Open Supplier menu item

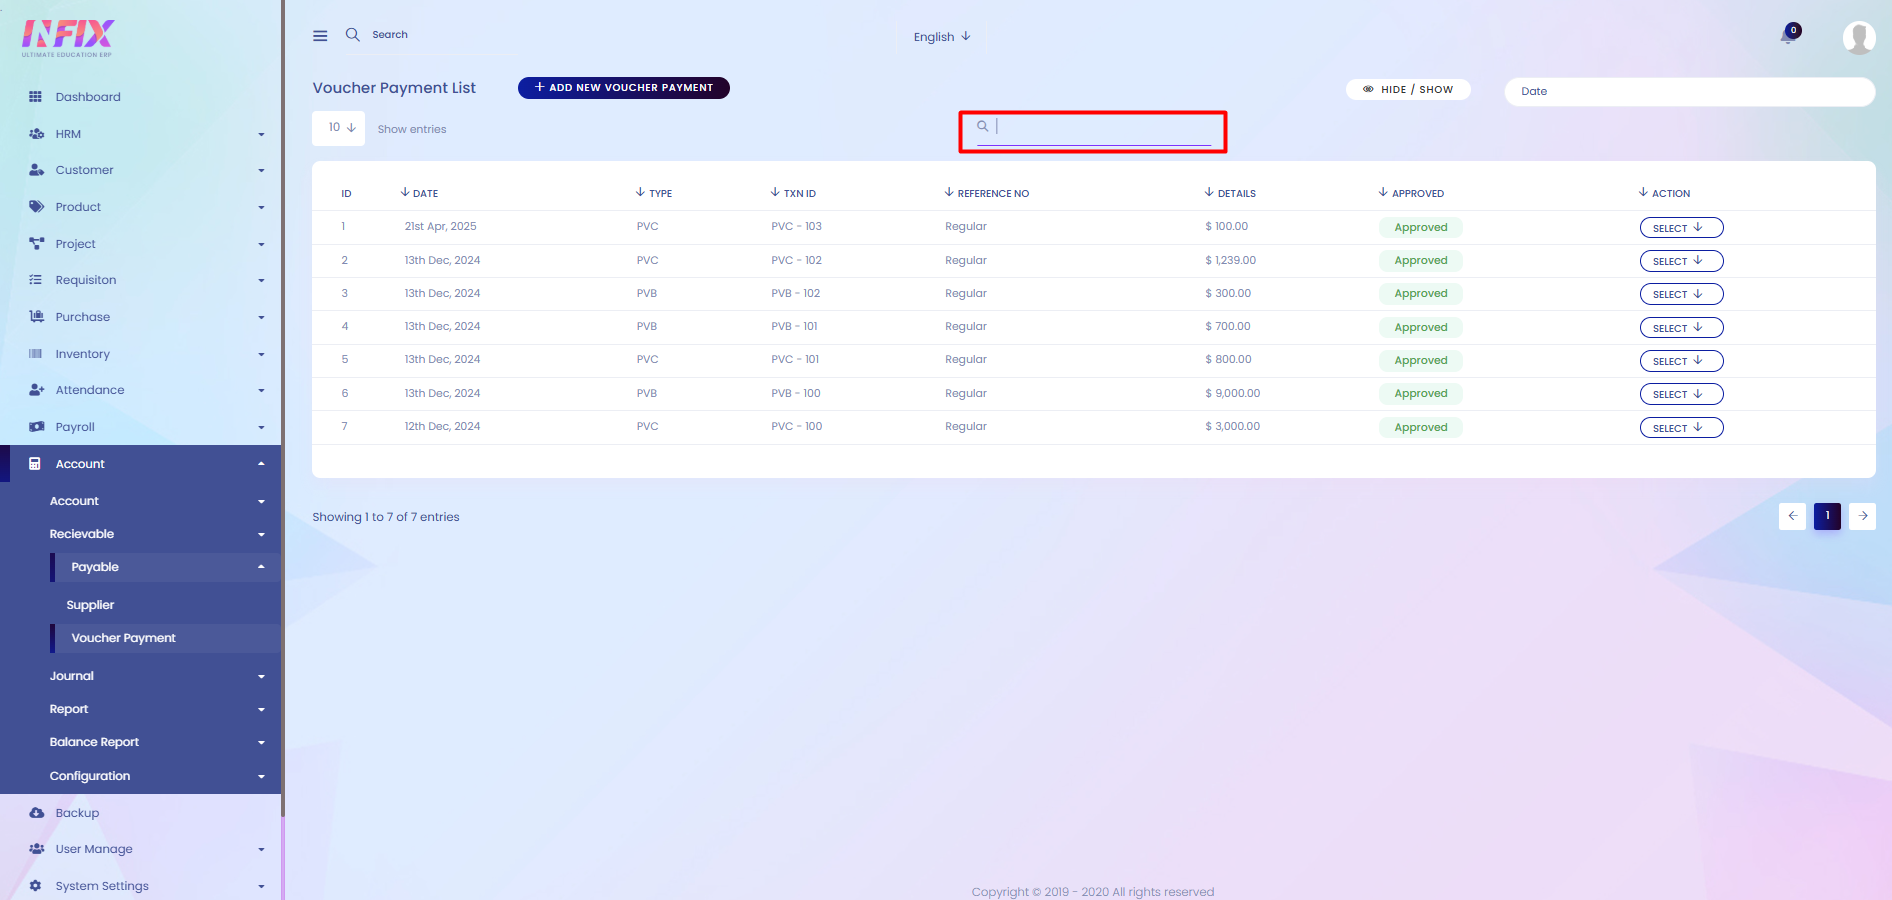pyautogui.click(x=90, y=605)
